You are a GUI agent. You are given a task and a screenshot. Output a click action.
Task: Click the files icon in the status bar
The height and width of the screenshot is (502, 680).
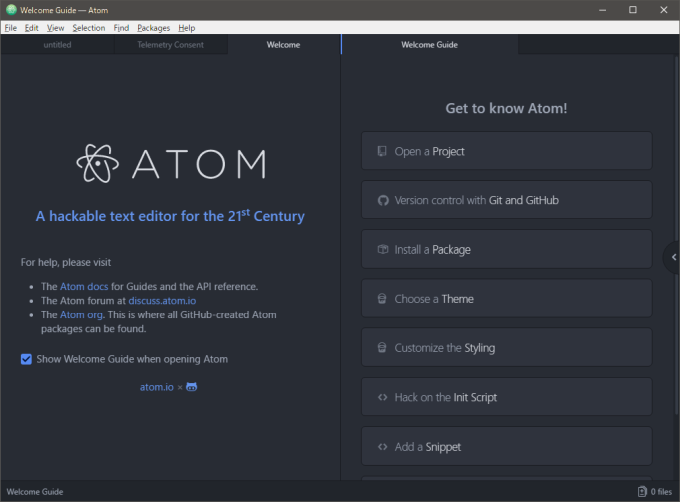pyautogui.click(x=642, y=491)
